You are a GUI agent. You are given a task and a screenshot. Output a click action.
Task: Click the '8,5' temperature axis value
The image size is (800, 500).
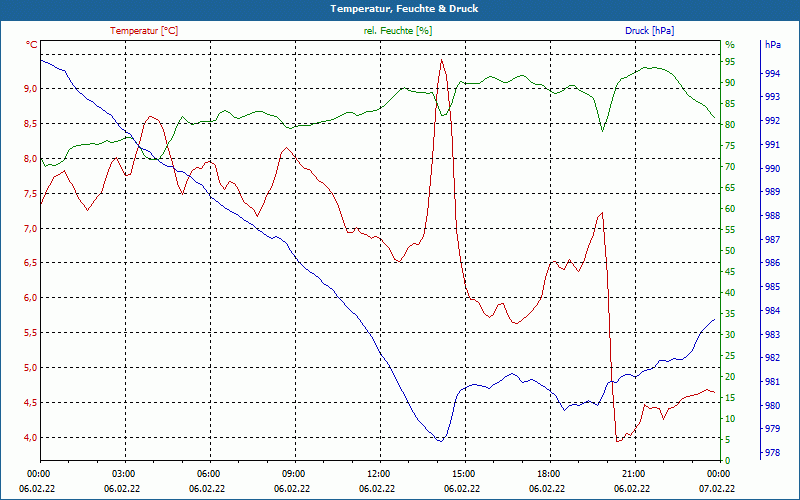(x=31, y=123)
